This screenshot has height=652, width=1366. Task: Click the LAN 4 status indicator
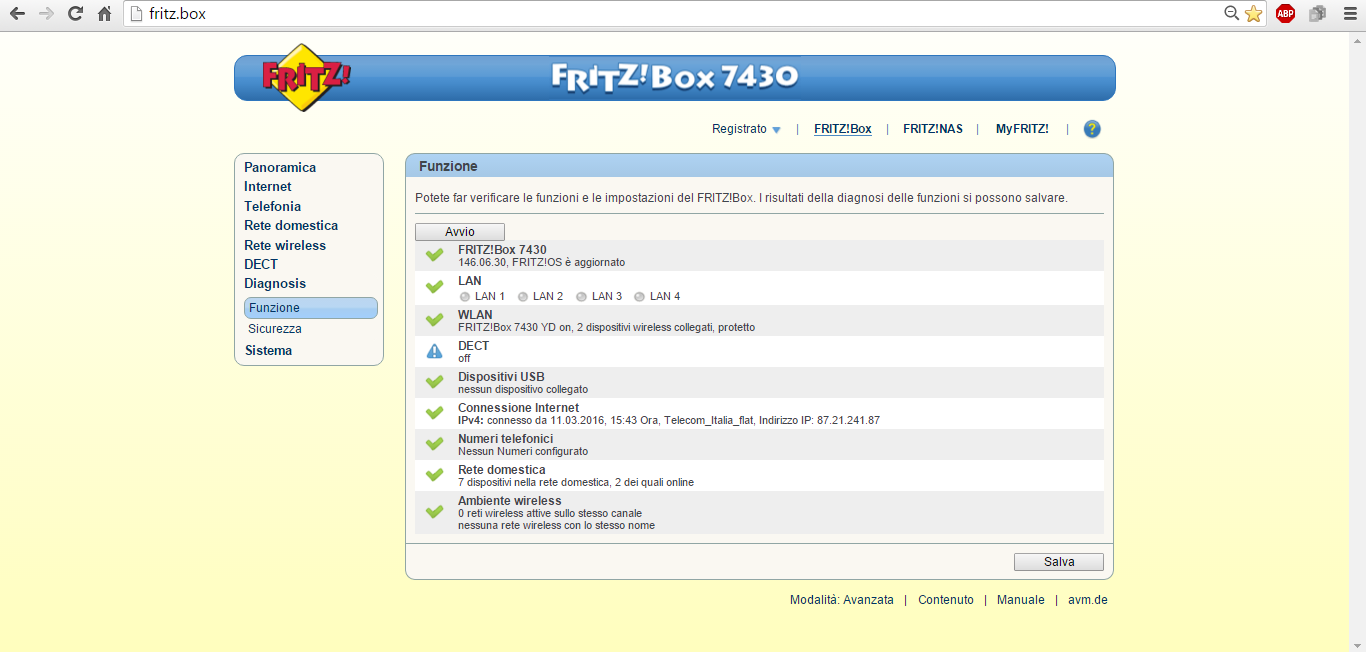tap(639, 297)
